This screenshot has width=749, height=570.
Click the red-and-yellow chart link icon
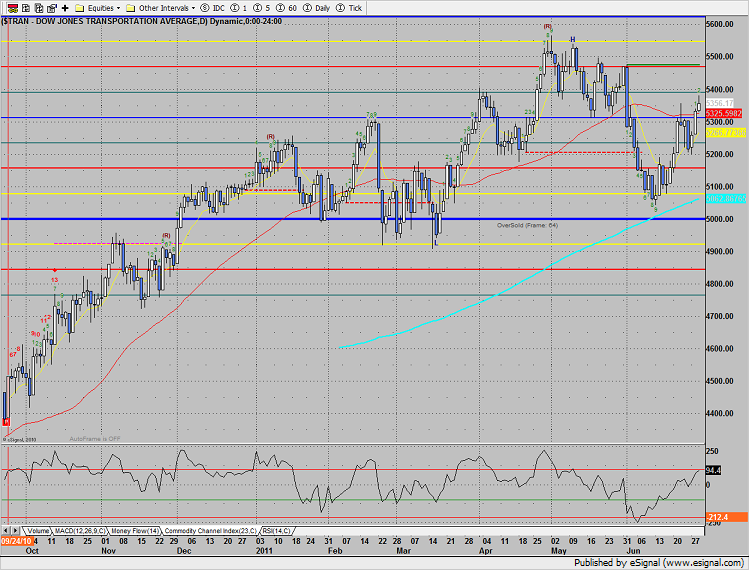click(x=13, y=8)
